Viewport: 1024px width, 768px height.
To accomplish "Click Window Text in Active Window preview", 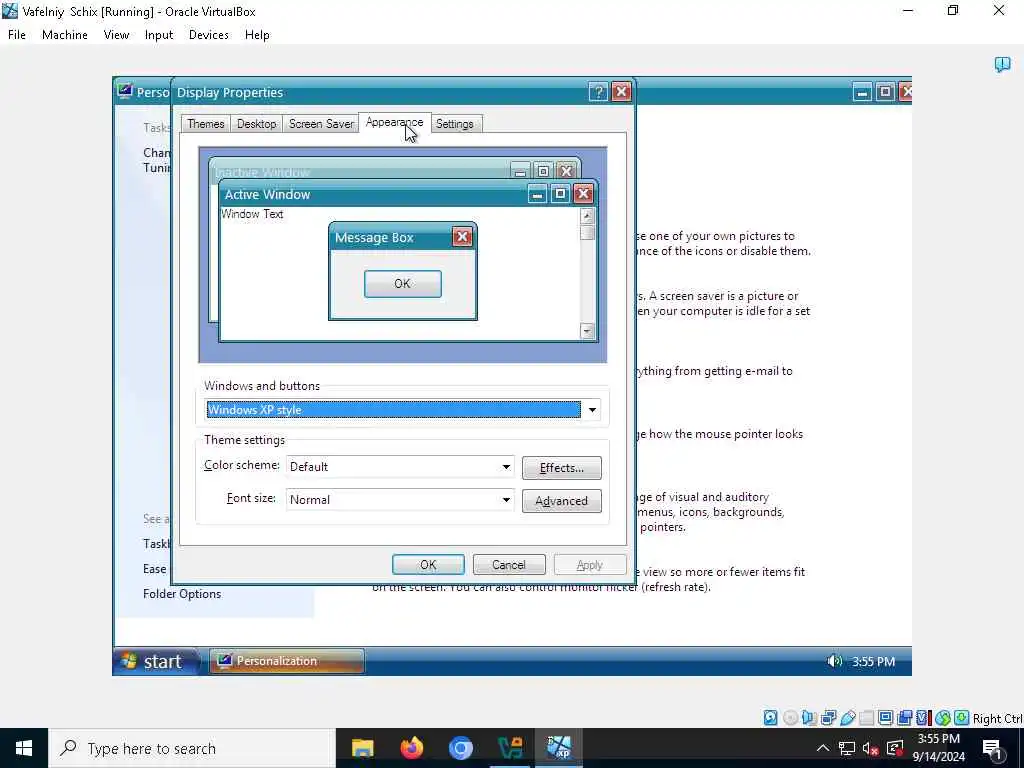I will (252, 214).
